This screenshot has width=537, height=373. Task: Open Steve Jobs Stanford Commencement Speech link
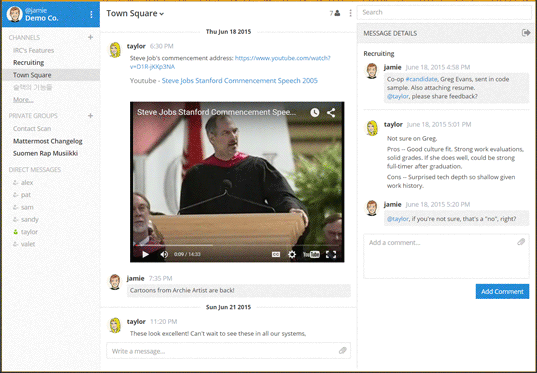click(x=239, y=80)
